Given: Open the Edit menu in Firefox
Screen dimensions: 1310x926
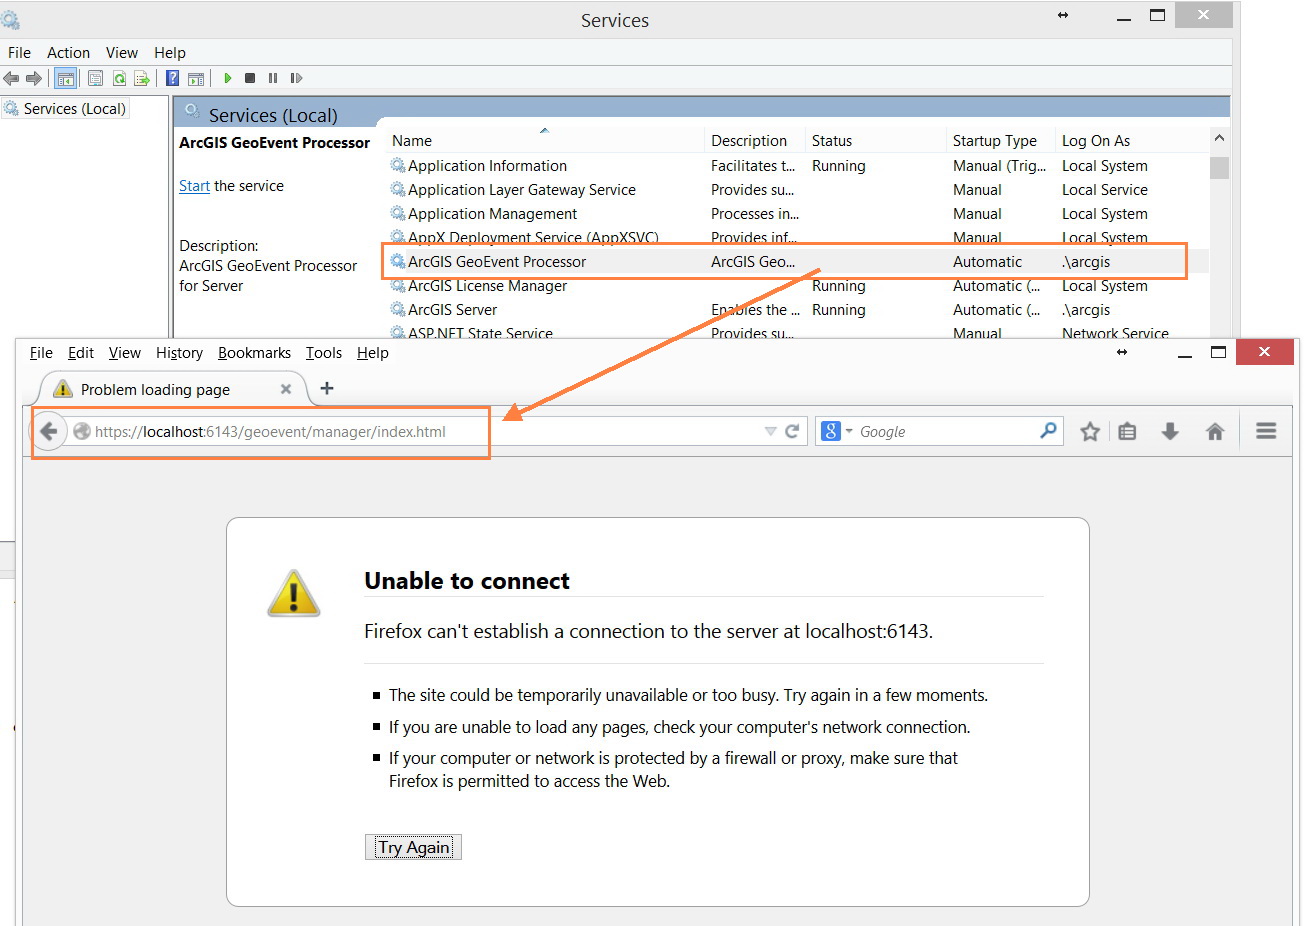Looking at the screenshot, I should tap(81, 353).
